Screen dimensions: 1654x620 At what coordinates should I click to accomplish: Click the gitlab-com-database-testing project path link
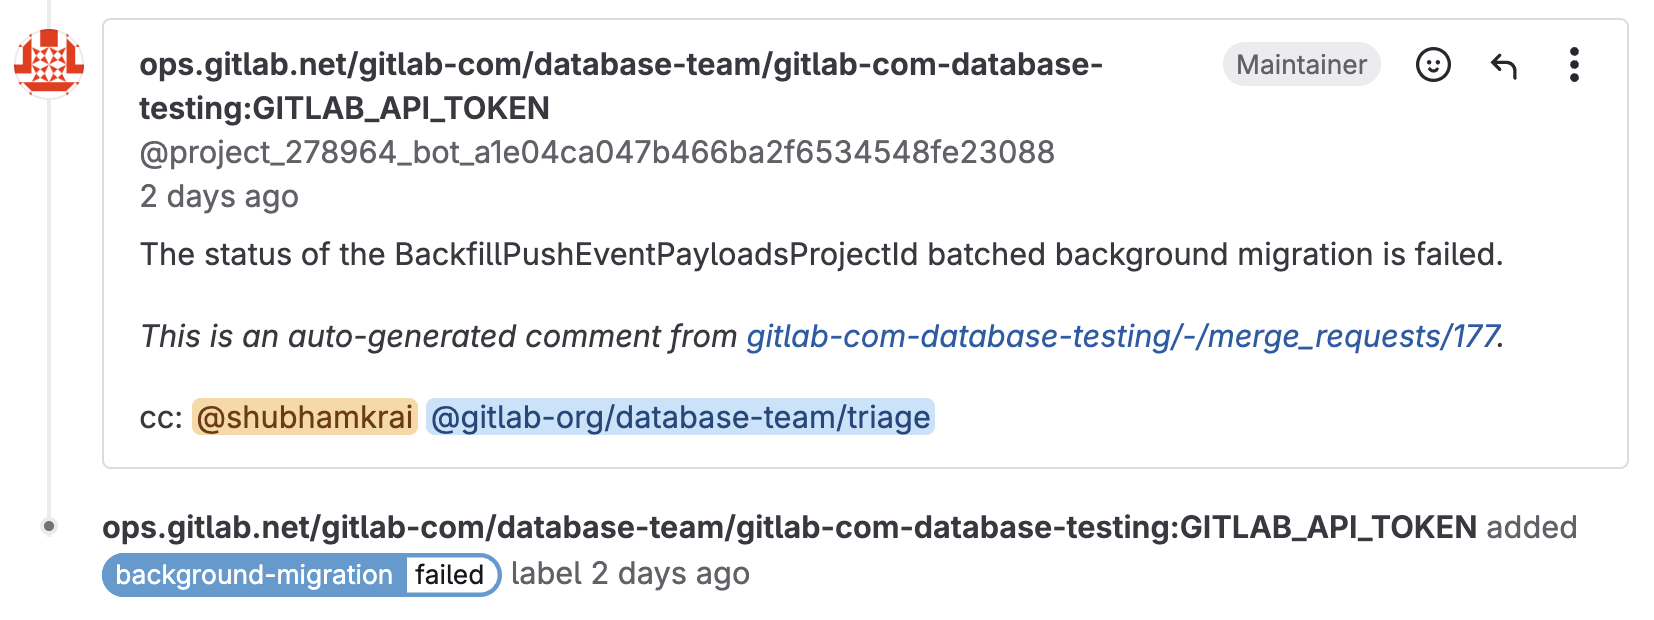[620, 65]
